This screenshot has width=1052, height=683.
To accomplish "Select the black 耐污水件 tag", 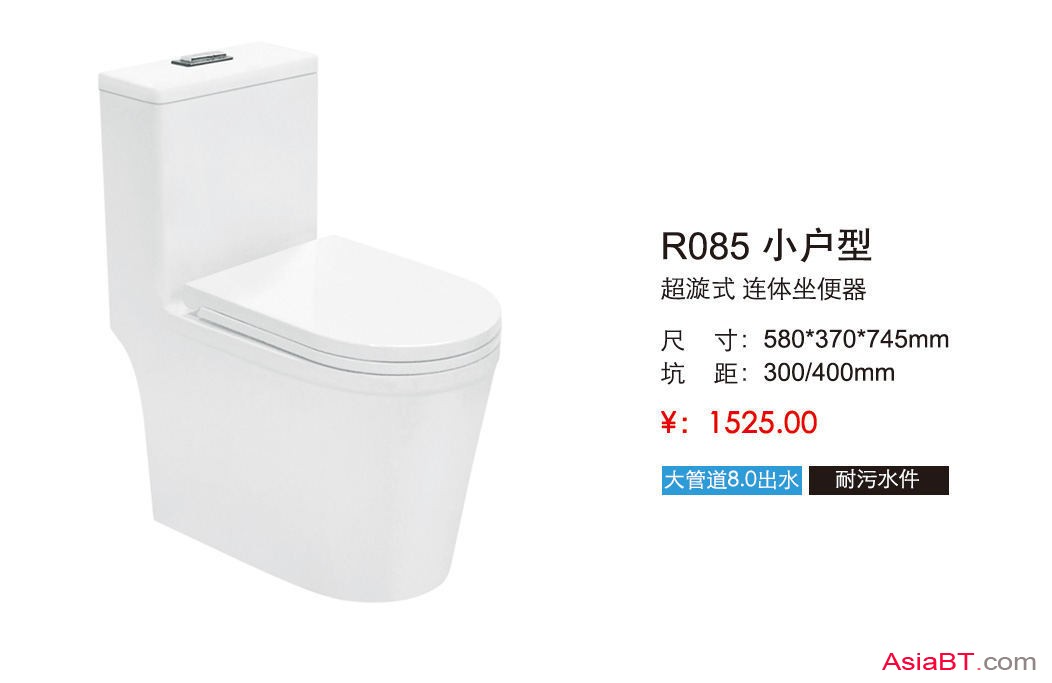I will [x=878, y=480].
